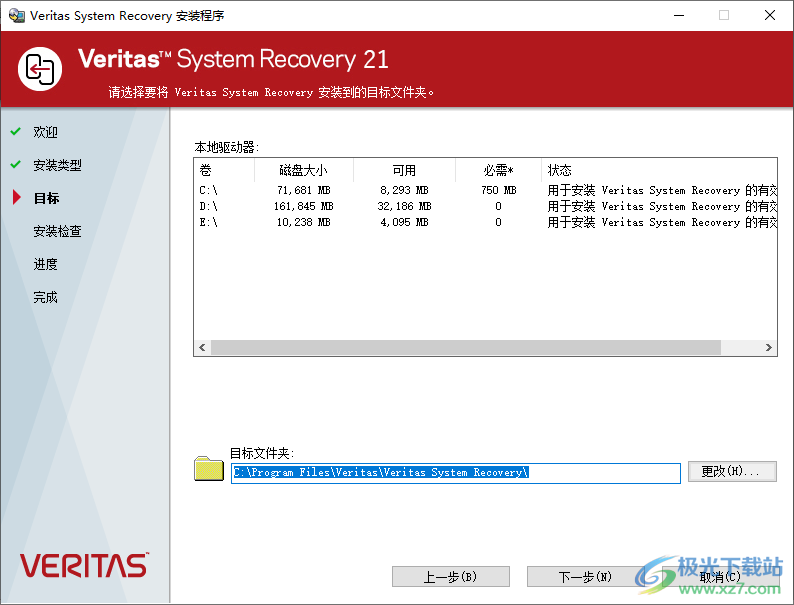This screenshot has width=794, height=605.
Task: Click the 取消(C) cancel button
Action: 720,577
